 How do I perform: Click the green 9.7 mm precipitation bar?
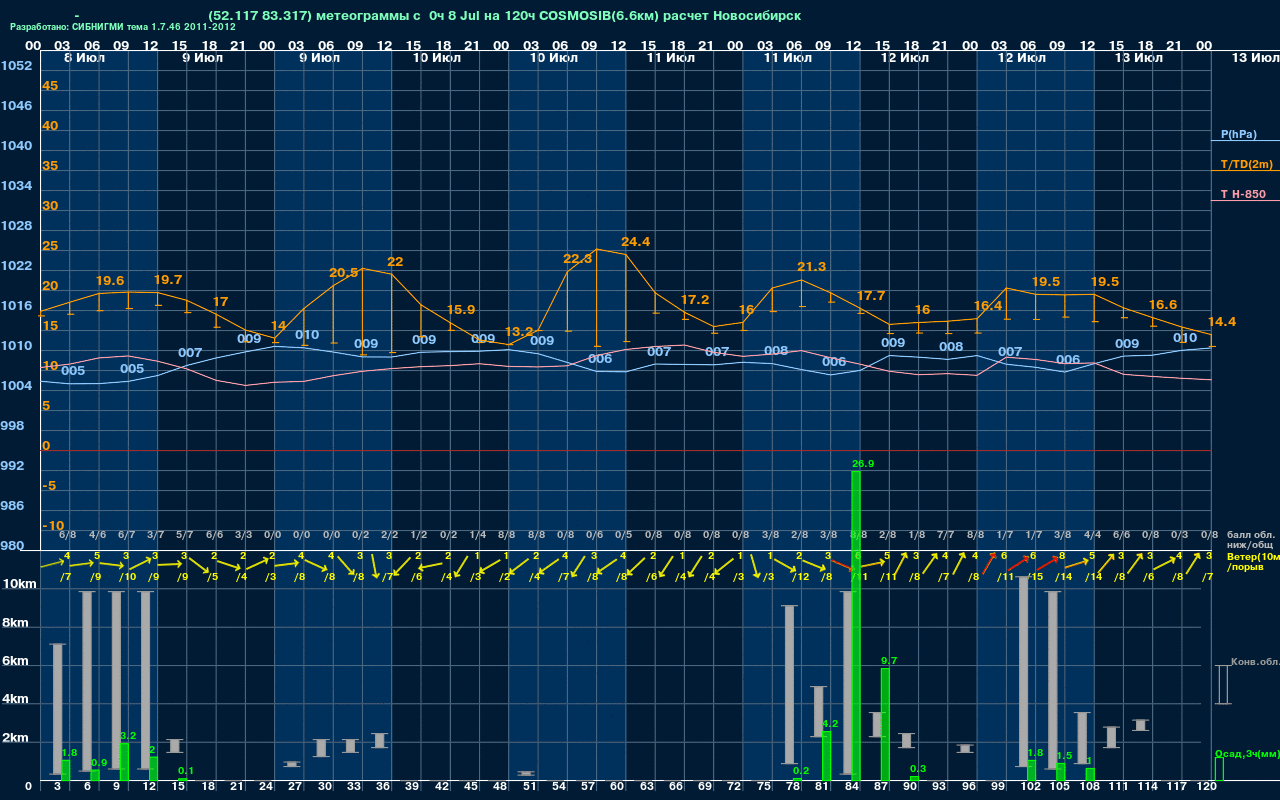pyautogui.click(x=885, y=725)
